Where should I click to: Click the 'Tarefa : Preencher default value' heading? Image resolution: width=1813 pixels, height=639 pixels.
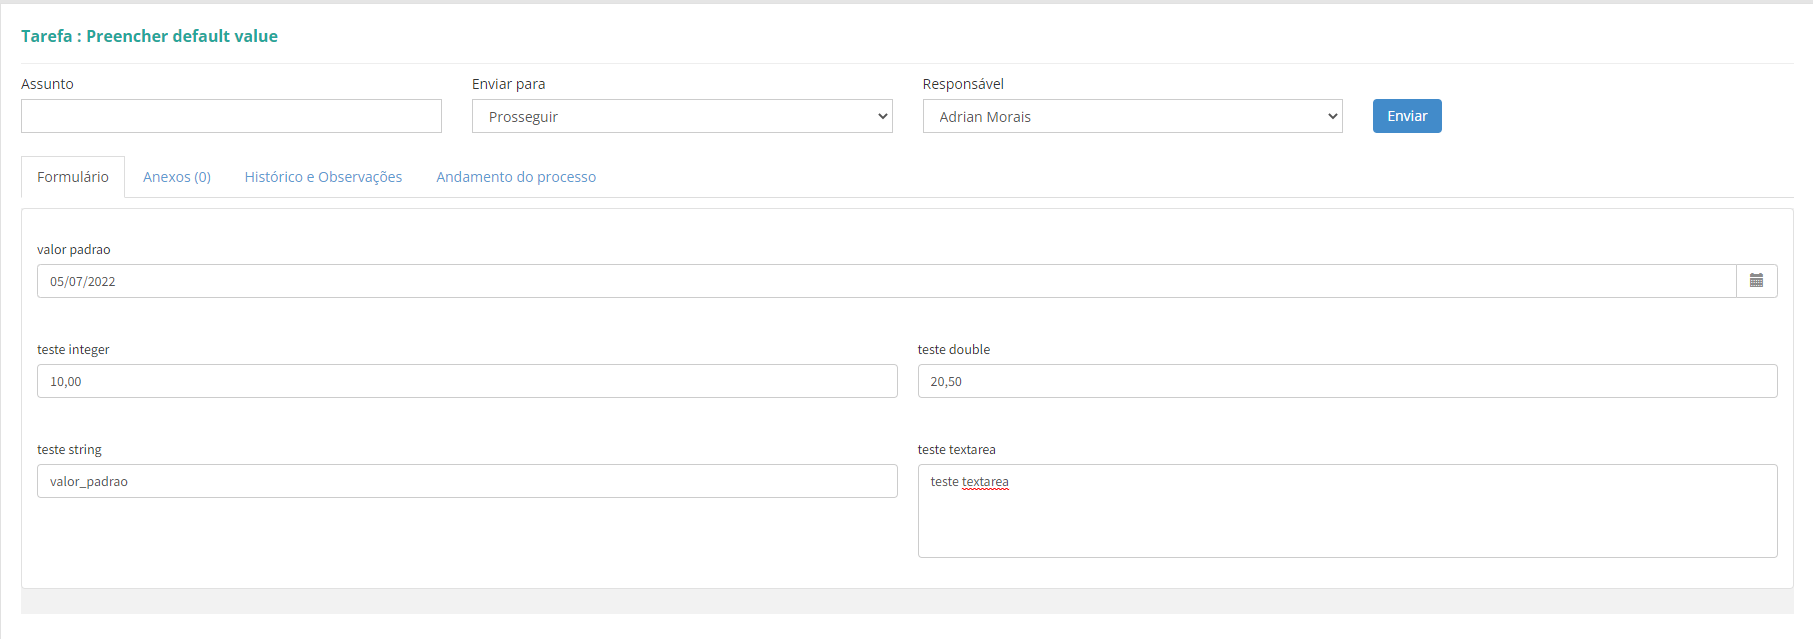click(149, 36)
